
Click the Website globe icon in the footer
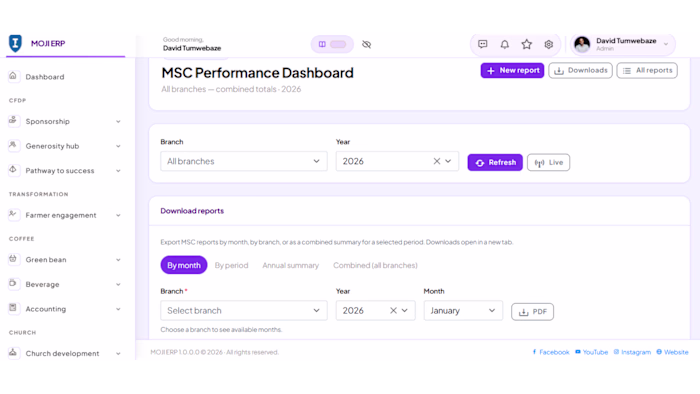click(659, 352)
